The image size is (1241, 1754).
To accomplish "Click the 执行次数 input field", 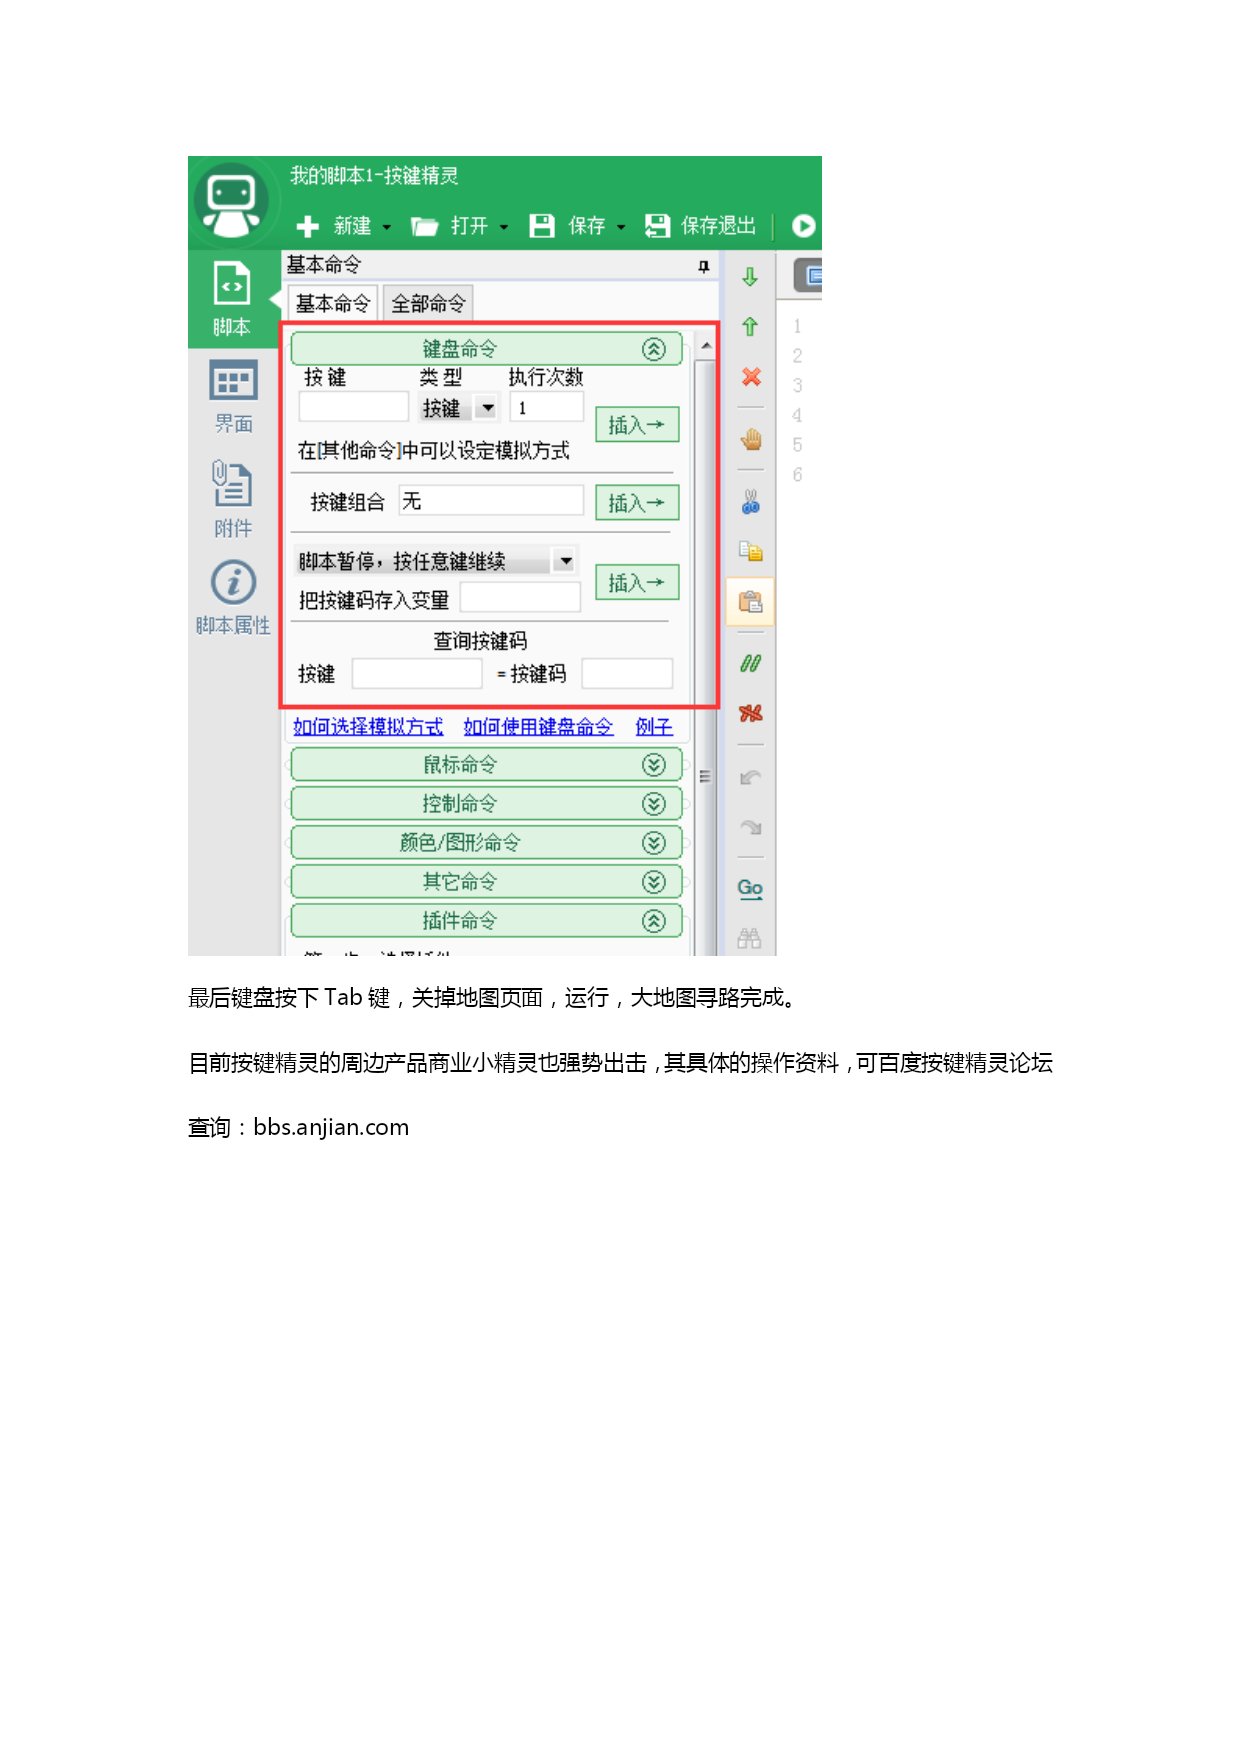I will click(546, 407).
